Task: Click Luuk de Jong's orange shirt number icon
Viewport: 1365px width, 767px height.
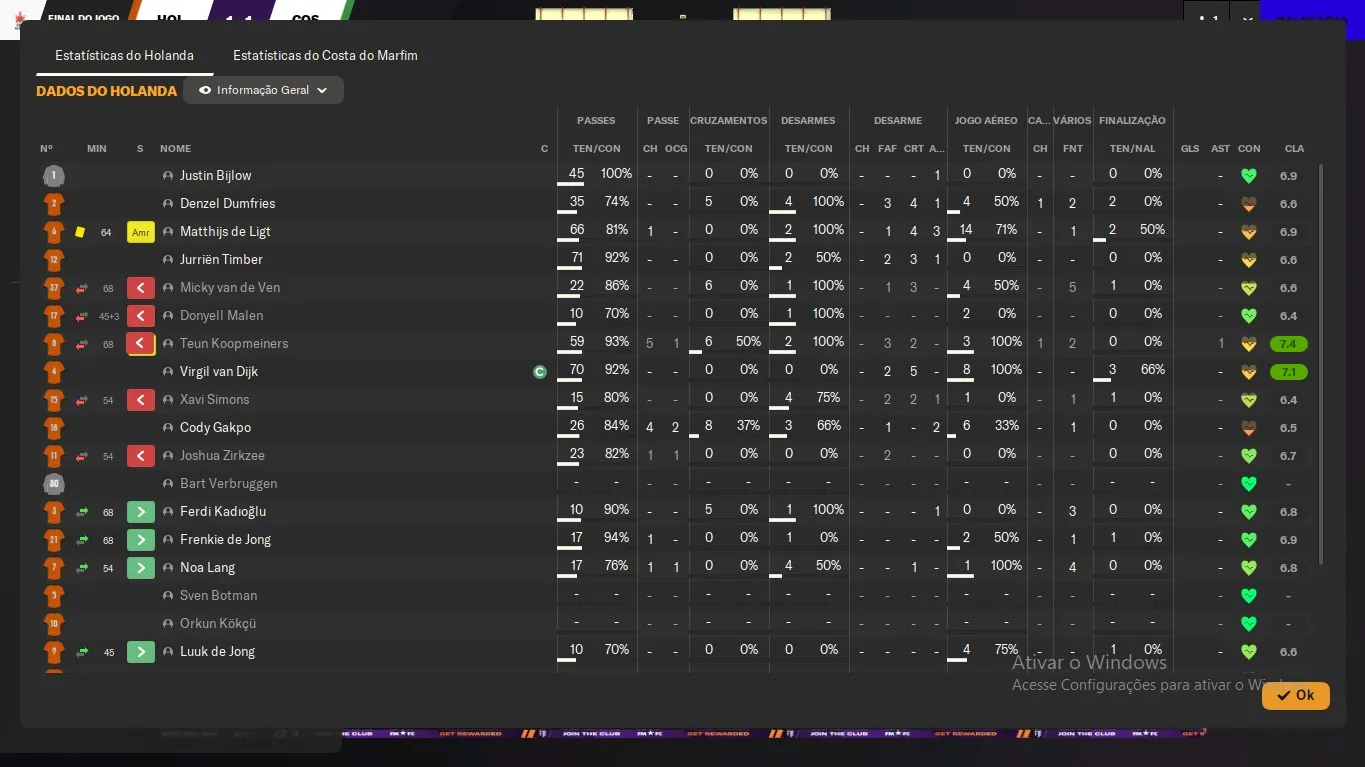Action: point(54,652)
